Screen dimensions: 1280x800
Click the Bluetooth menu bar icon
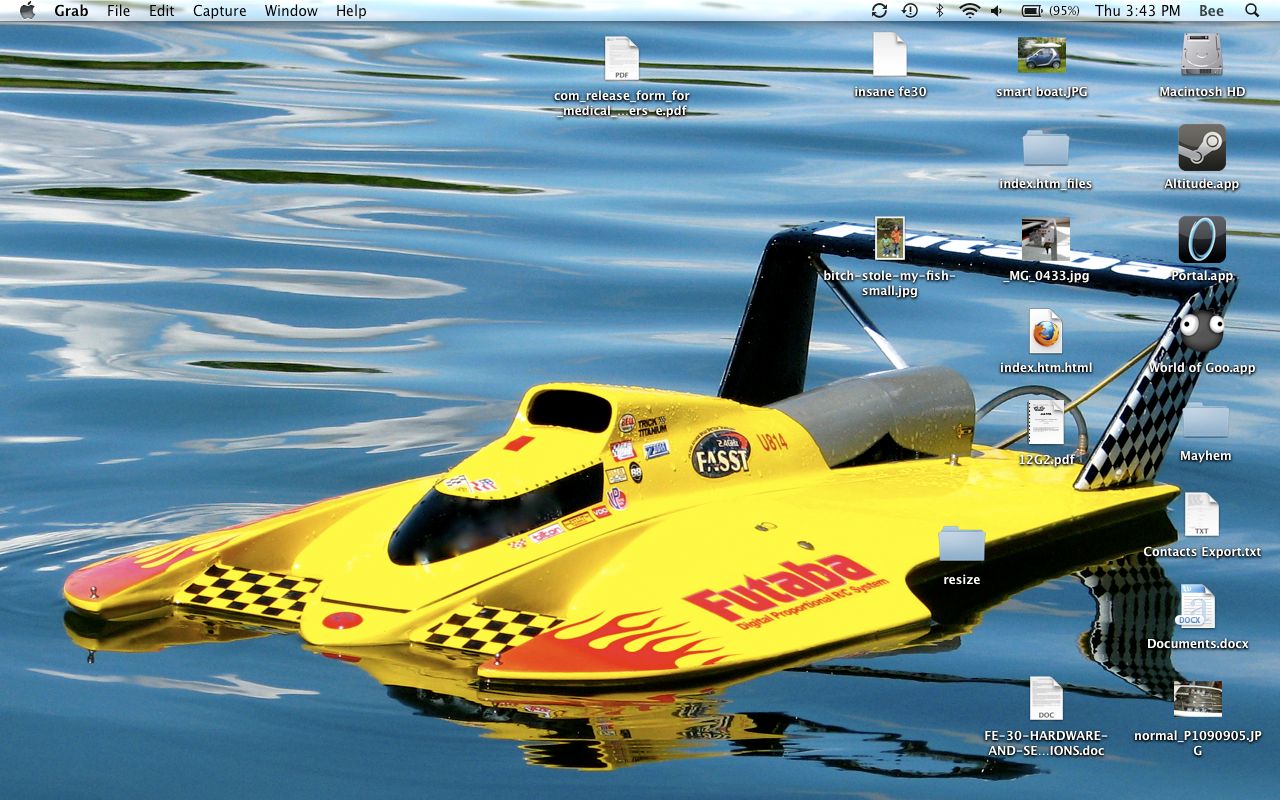tap(939, 11)
